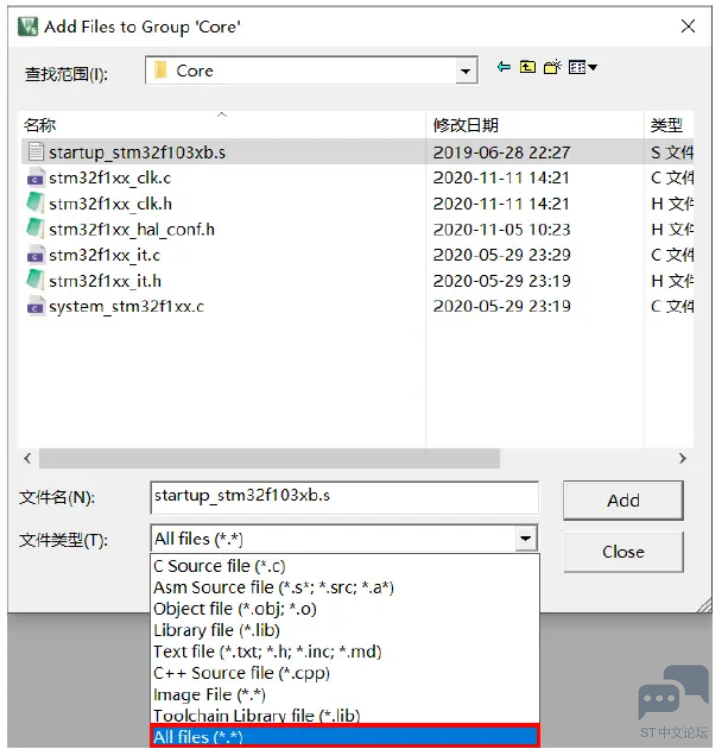
Task: Choose Text file (*.txt; *.h) filter
Action: 345,652
